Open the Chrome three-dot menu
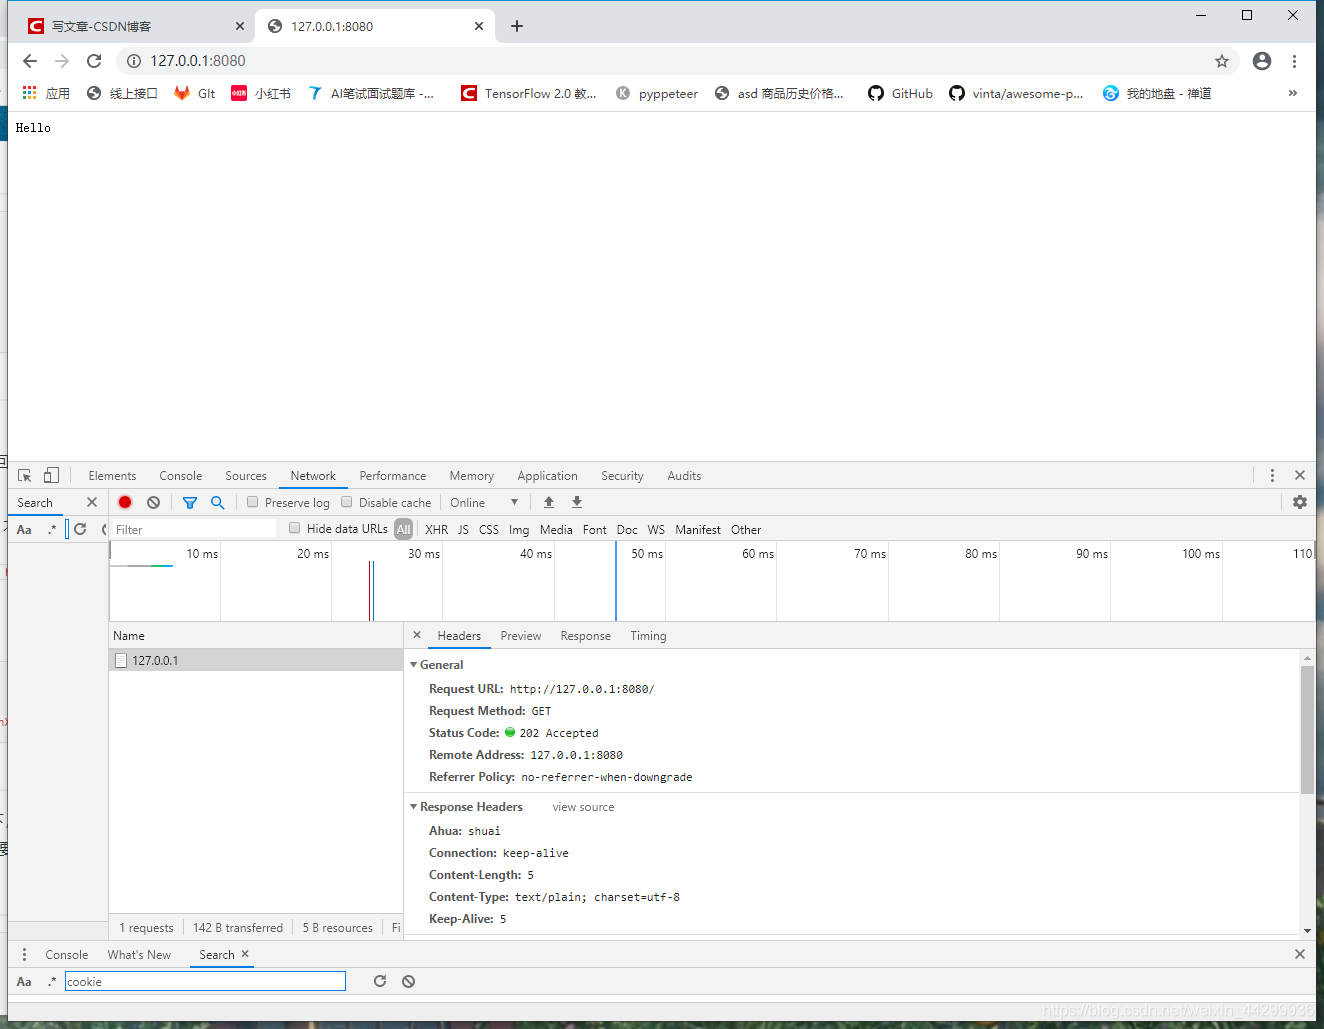 click(1294, 61)
